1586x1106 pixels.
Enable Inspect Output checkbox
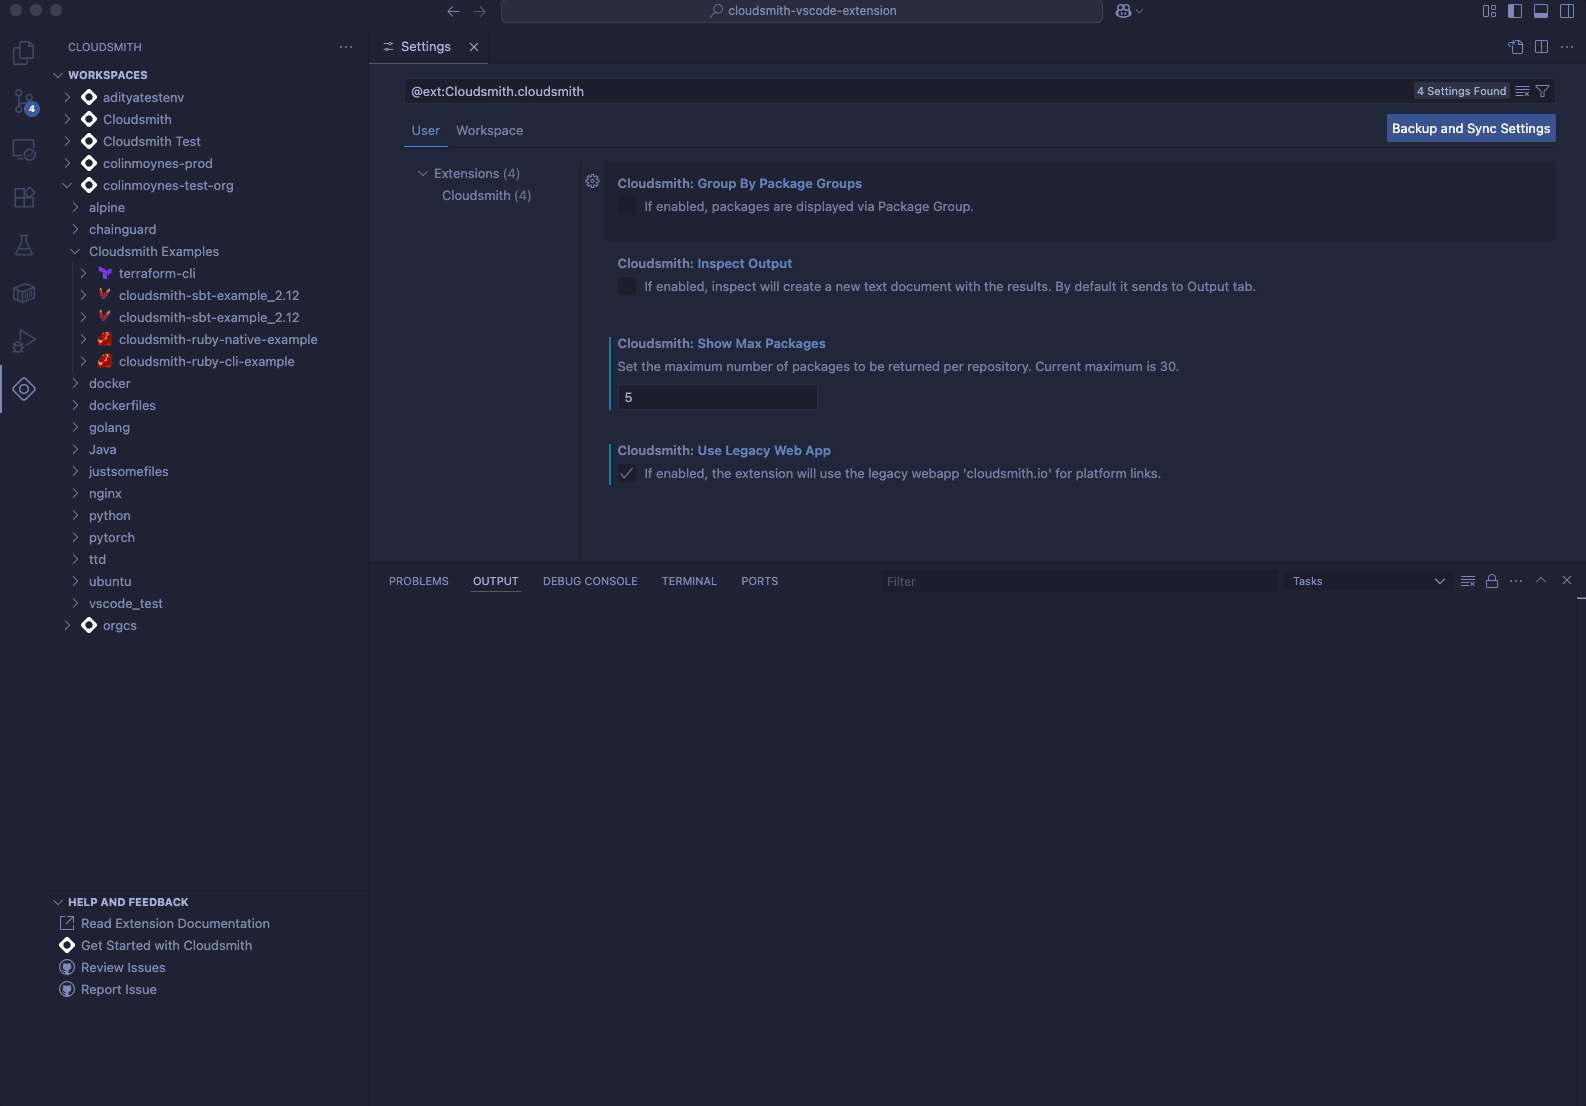627,287
